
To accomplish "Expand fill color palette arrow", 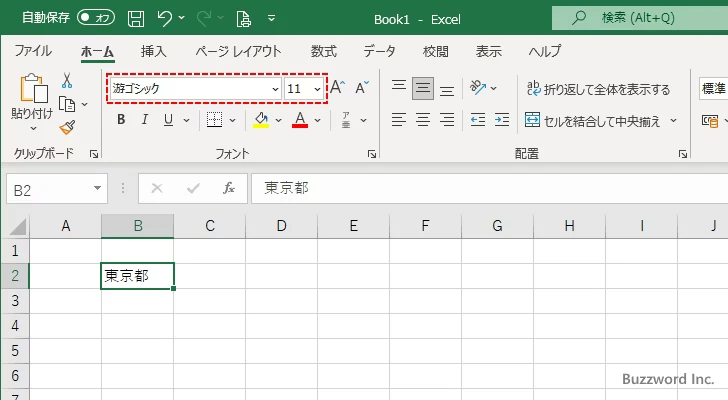I will click(x=279, y=120).
